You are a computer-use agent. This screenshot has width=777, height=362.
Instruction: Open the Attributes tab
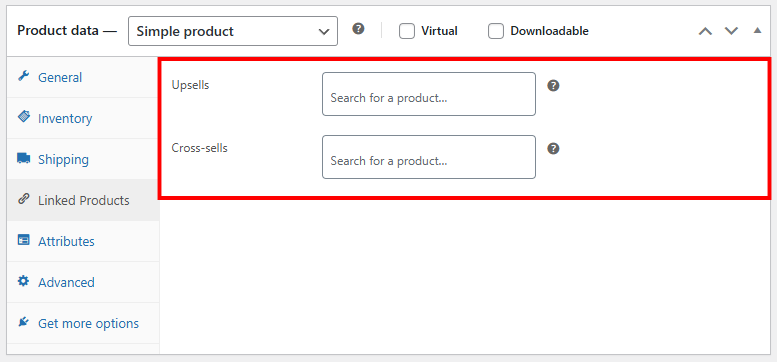click(x=83, y=241)
